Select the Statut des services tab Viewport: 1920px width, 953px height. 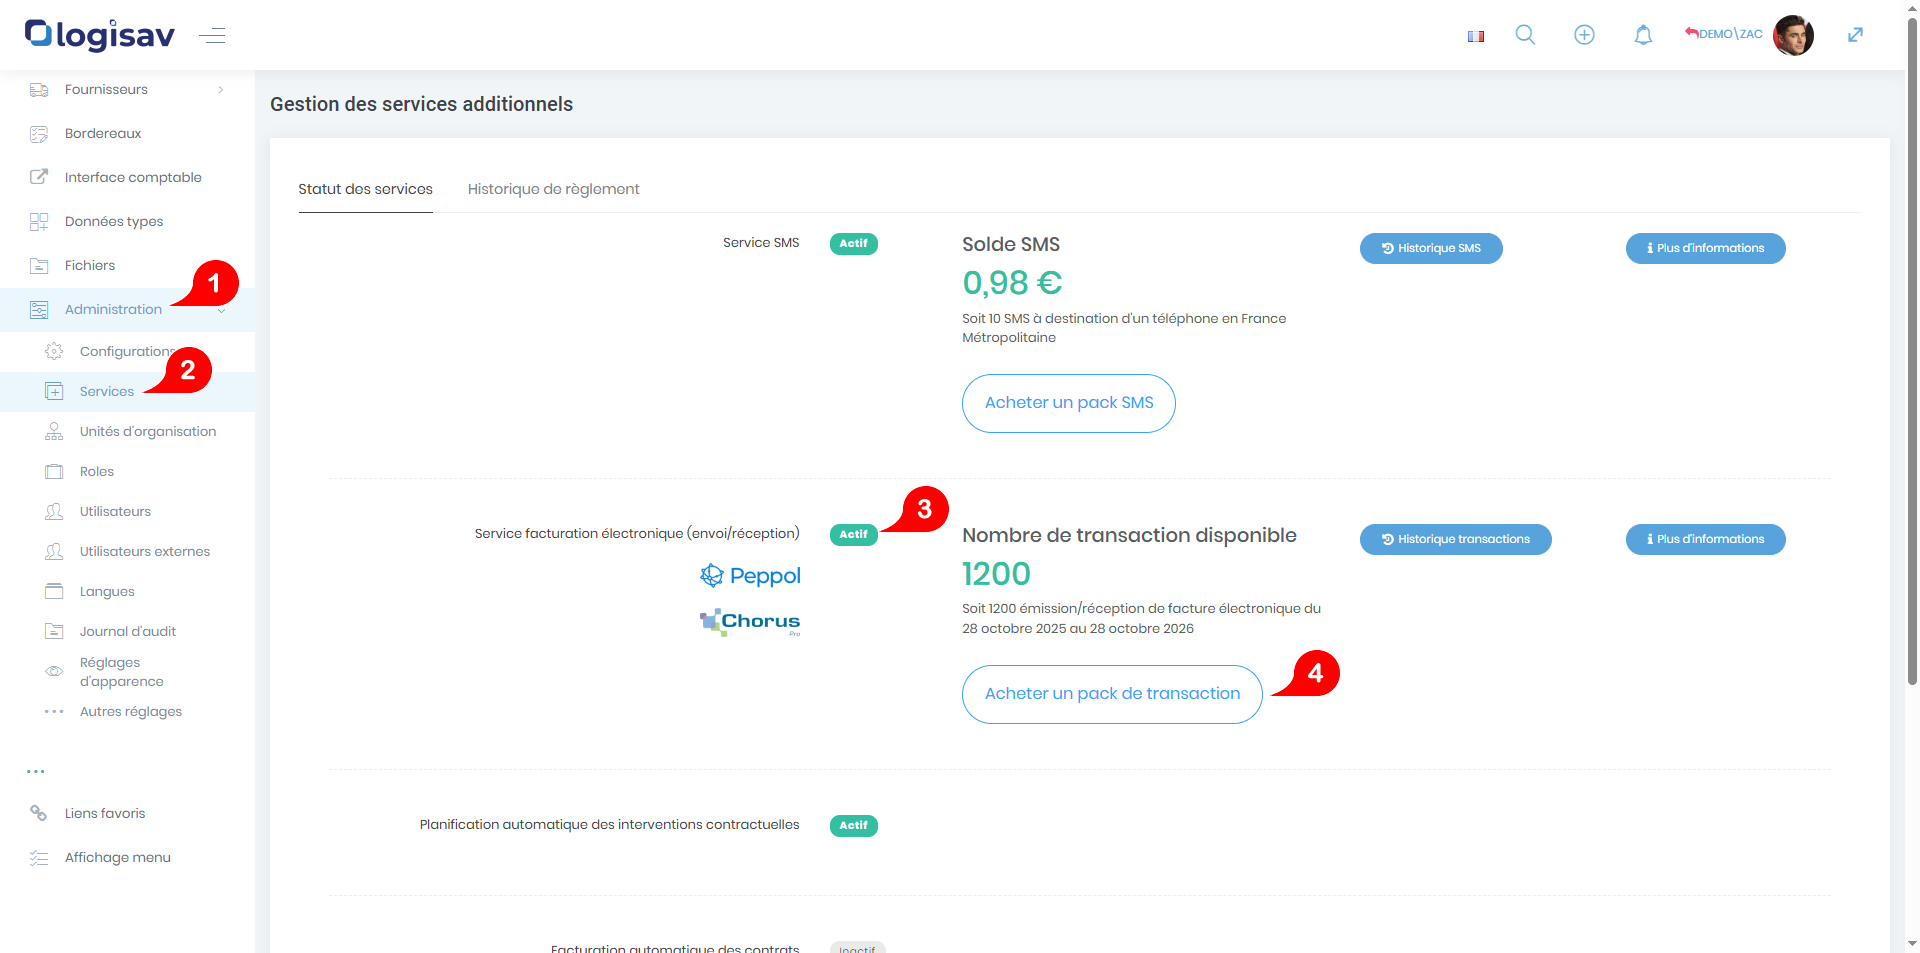[x=365, y=189]
